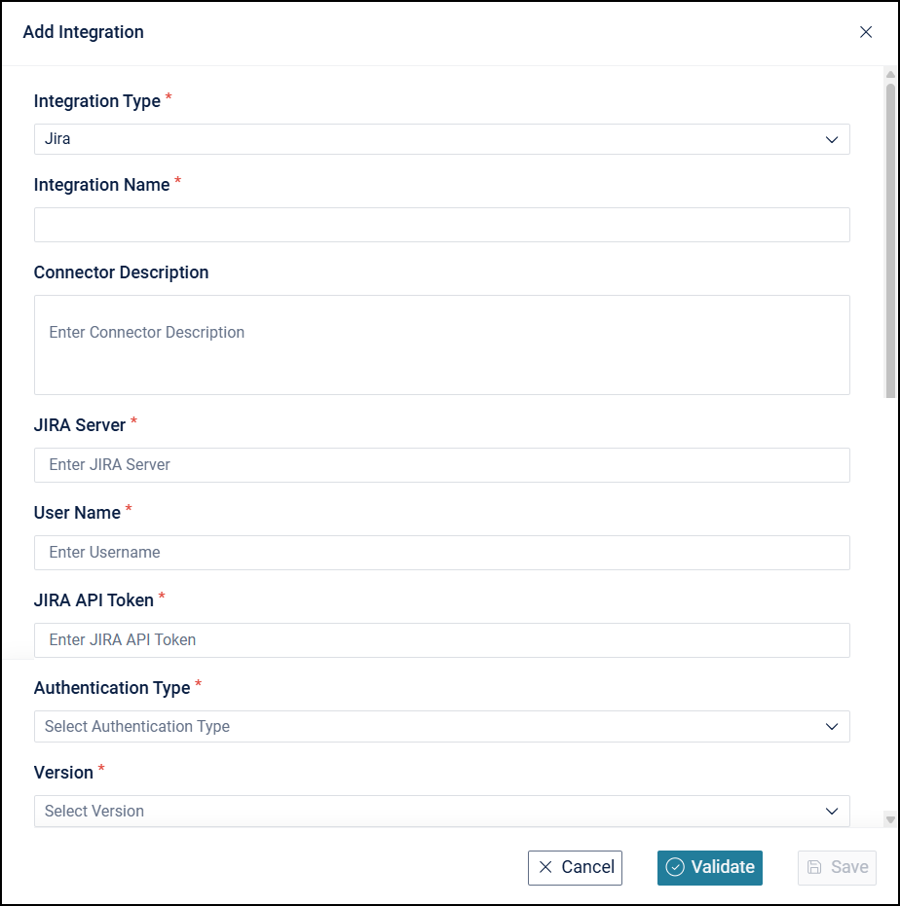Click the floppy disk Save icon

point(815,867)
